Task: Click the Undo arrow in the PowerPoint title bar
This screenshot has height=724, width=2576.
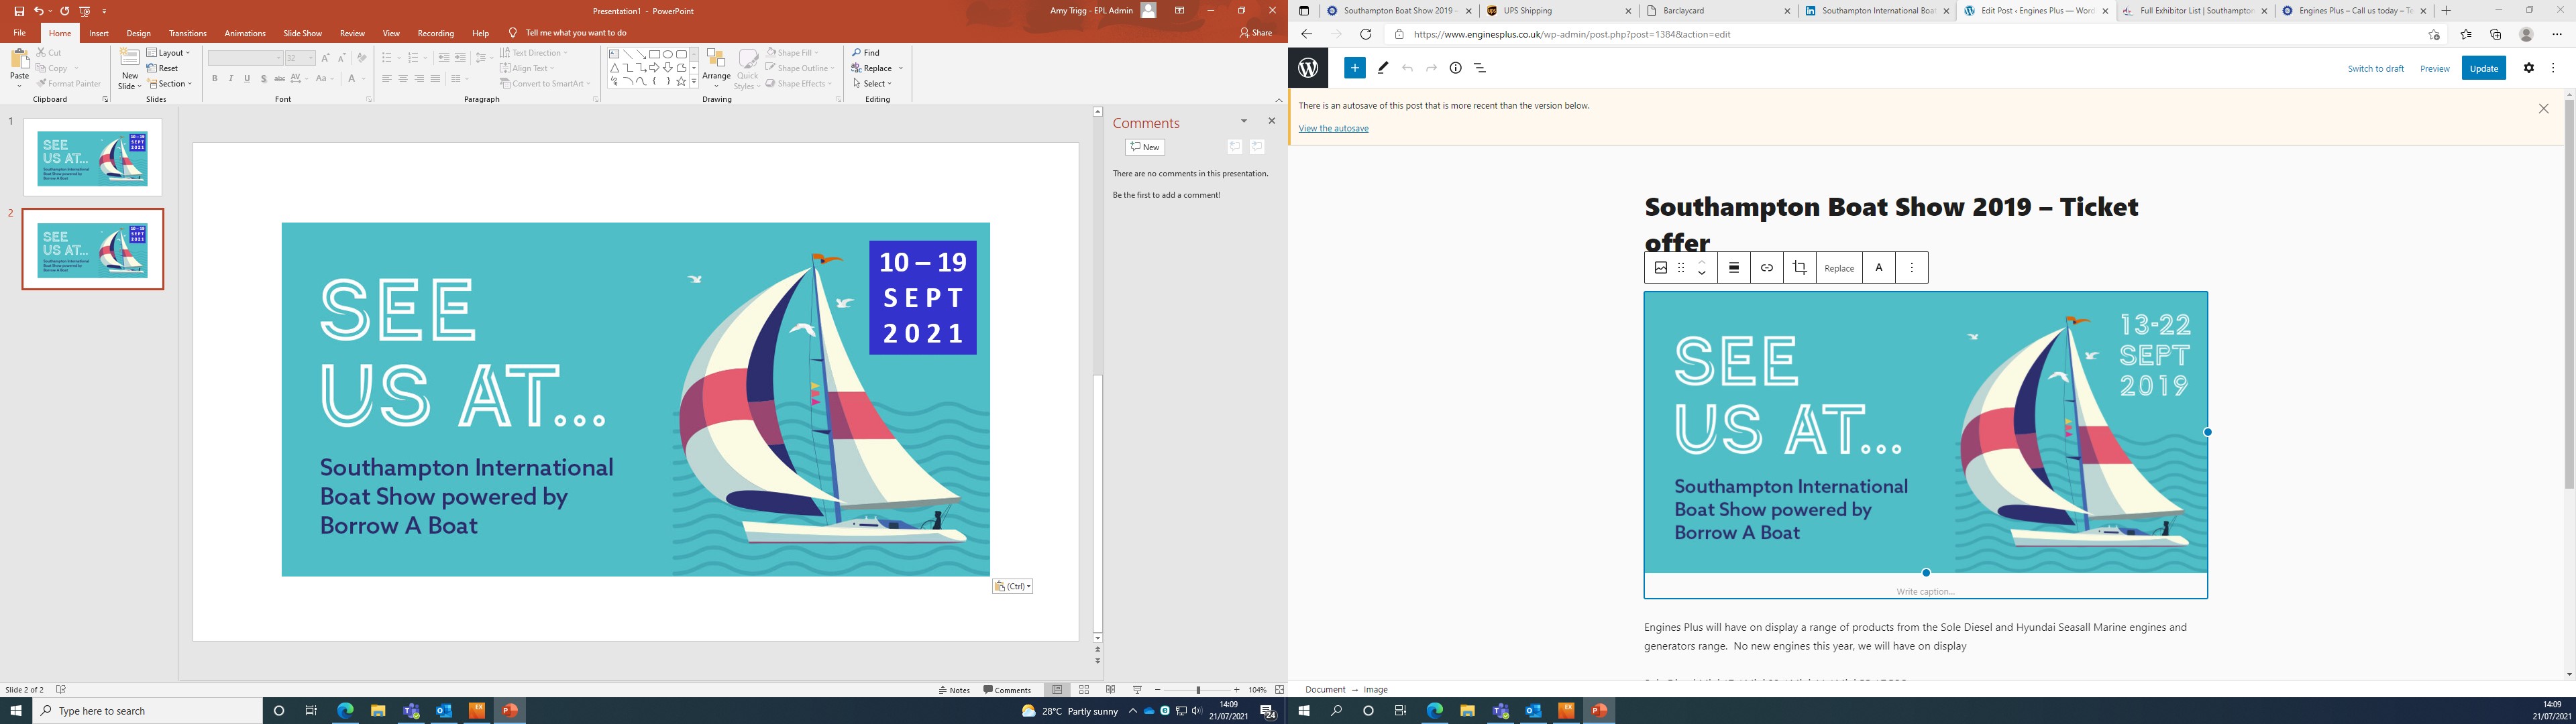Action: pyautogui.click(x=38, y=11)
